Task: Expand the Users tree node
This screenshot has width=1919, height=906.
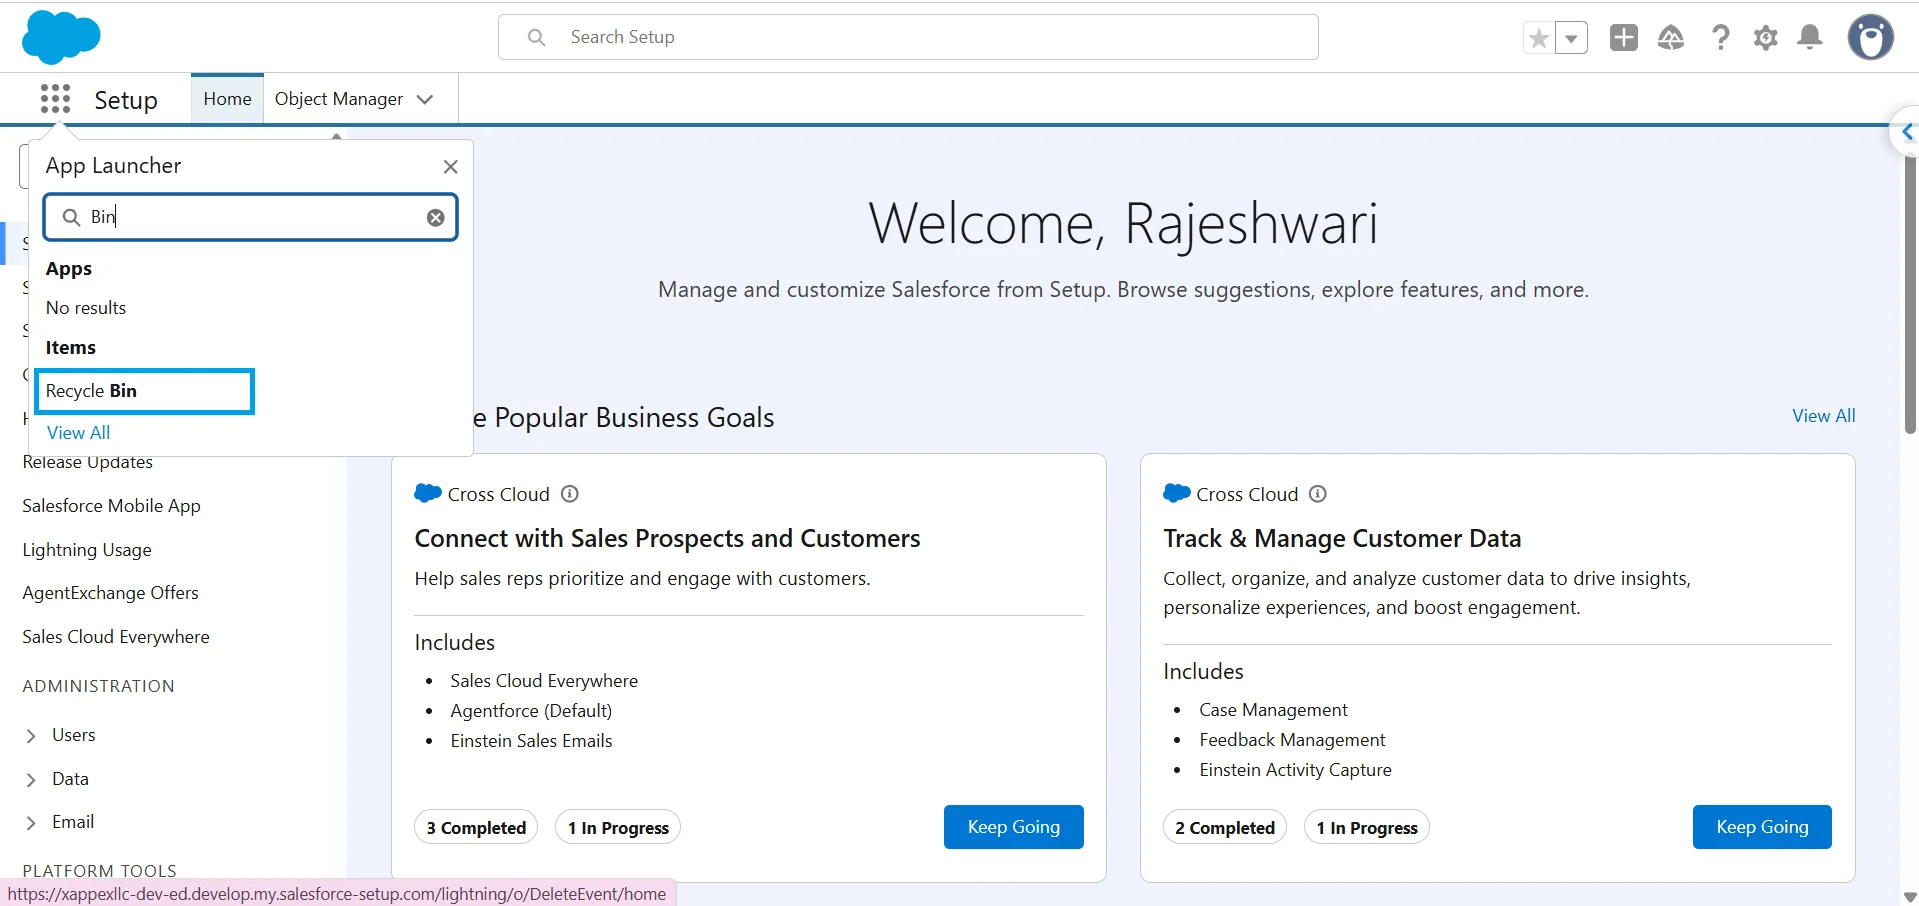Action: [31, 736]
